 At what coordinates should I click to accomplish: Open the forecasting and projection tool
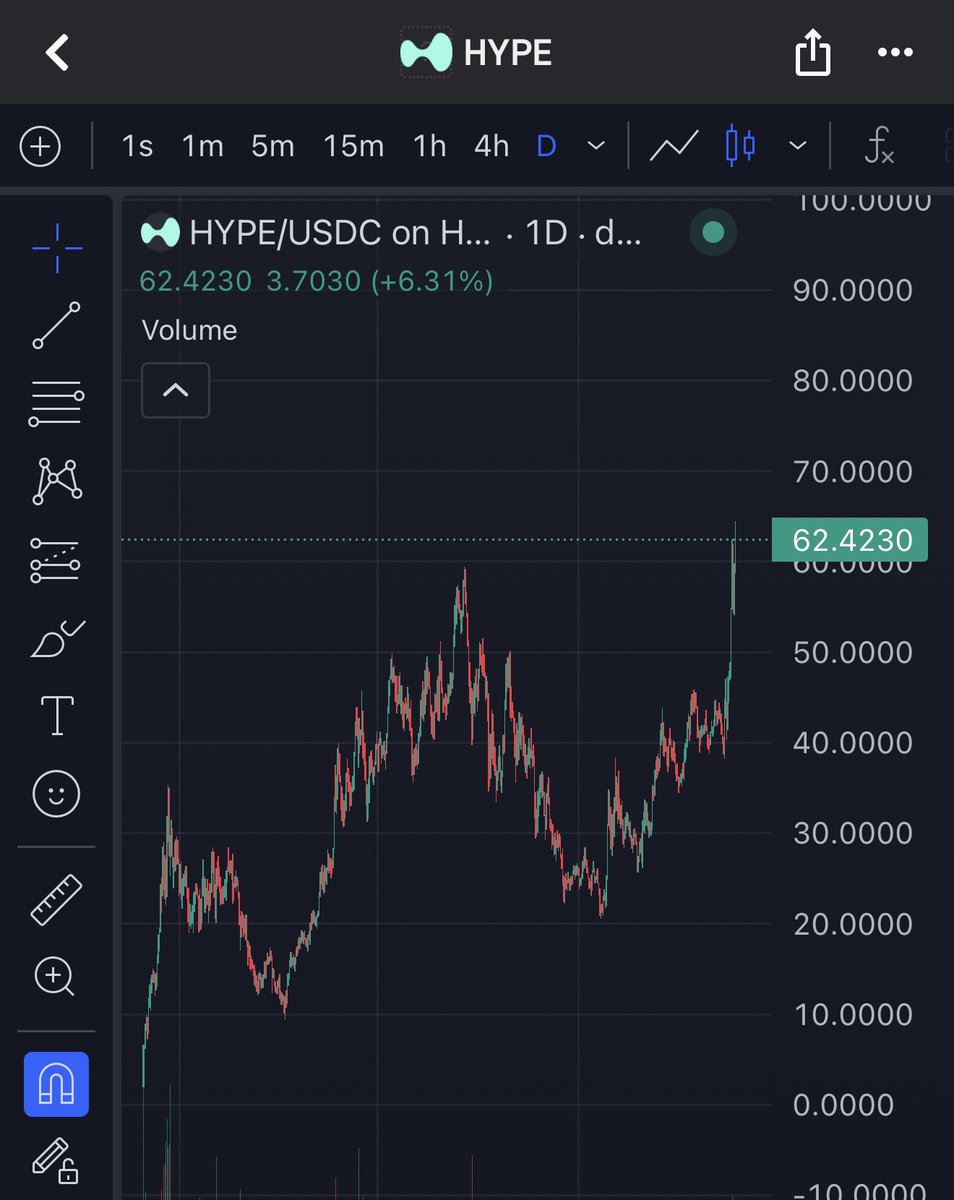point(57,560)
